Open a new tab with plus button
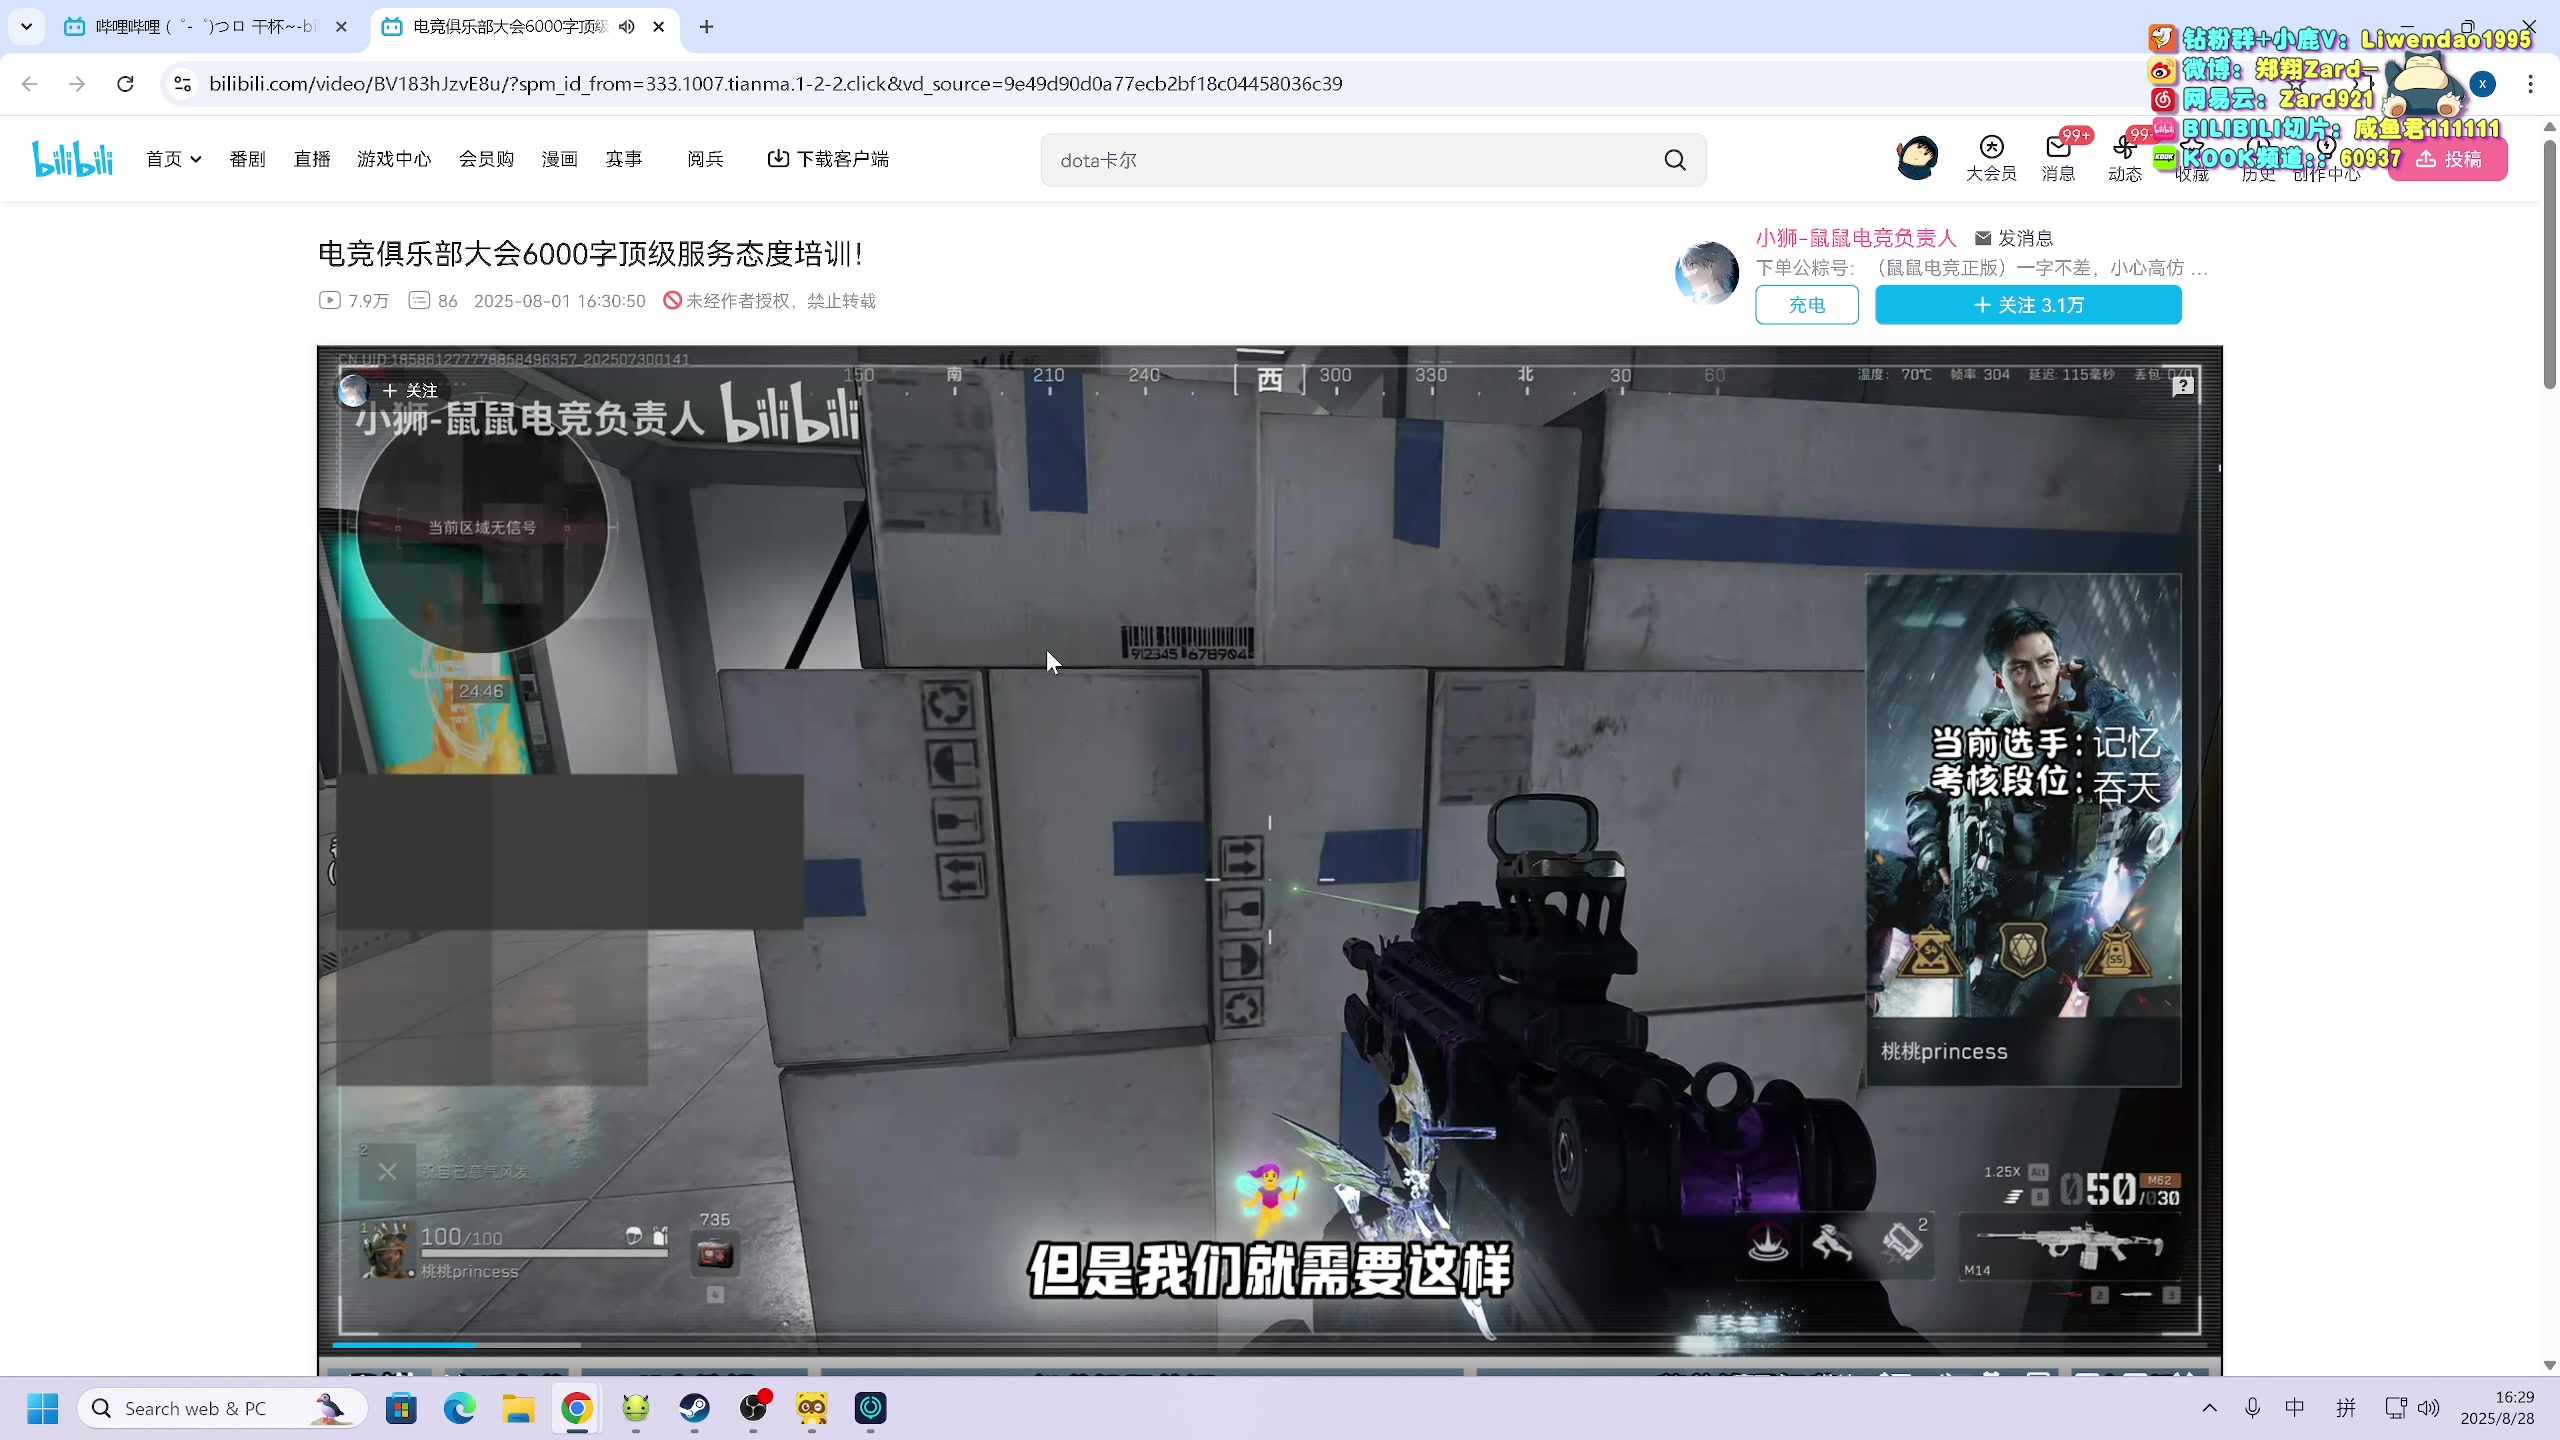Screen dimensions: 2560x1440 [706, 27]
